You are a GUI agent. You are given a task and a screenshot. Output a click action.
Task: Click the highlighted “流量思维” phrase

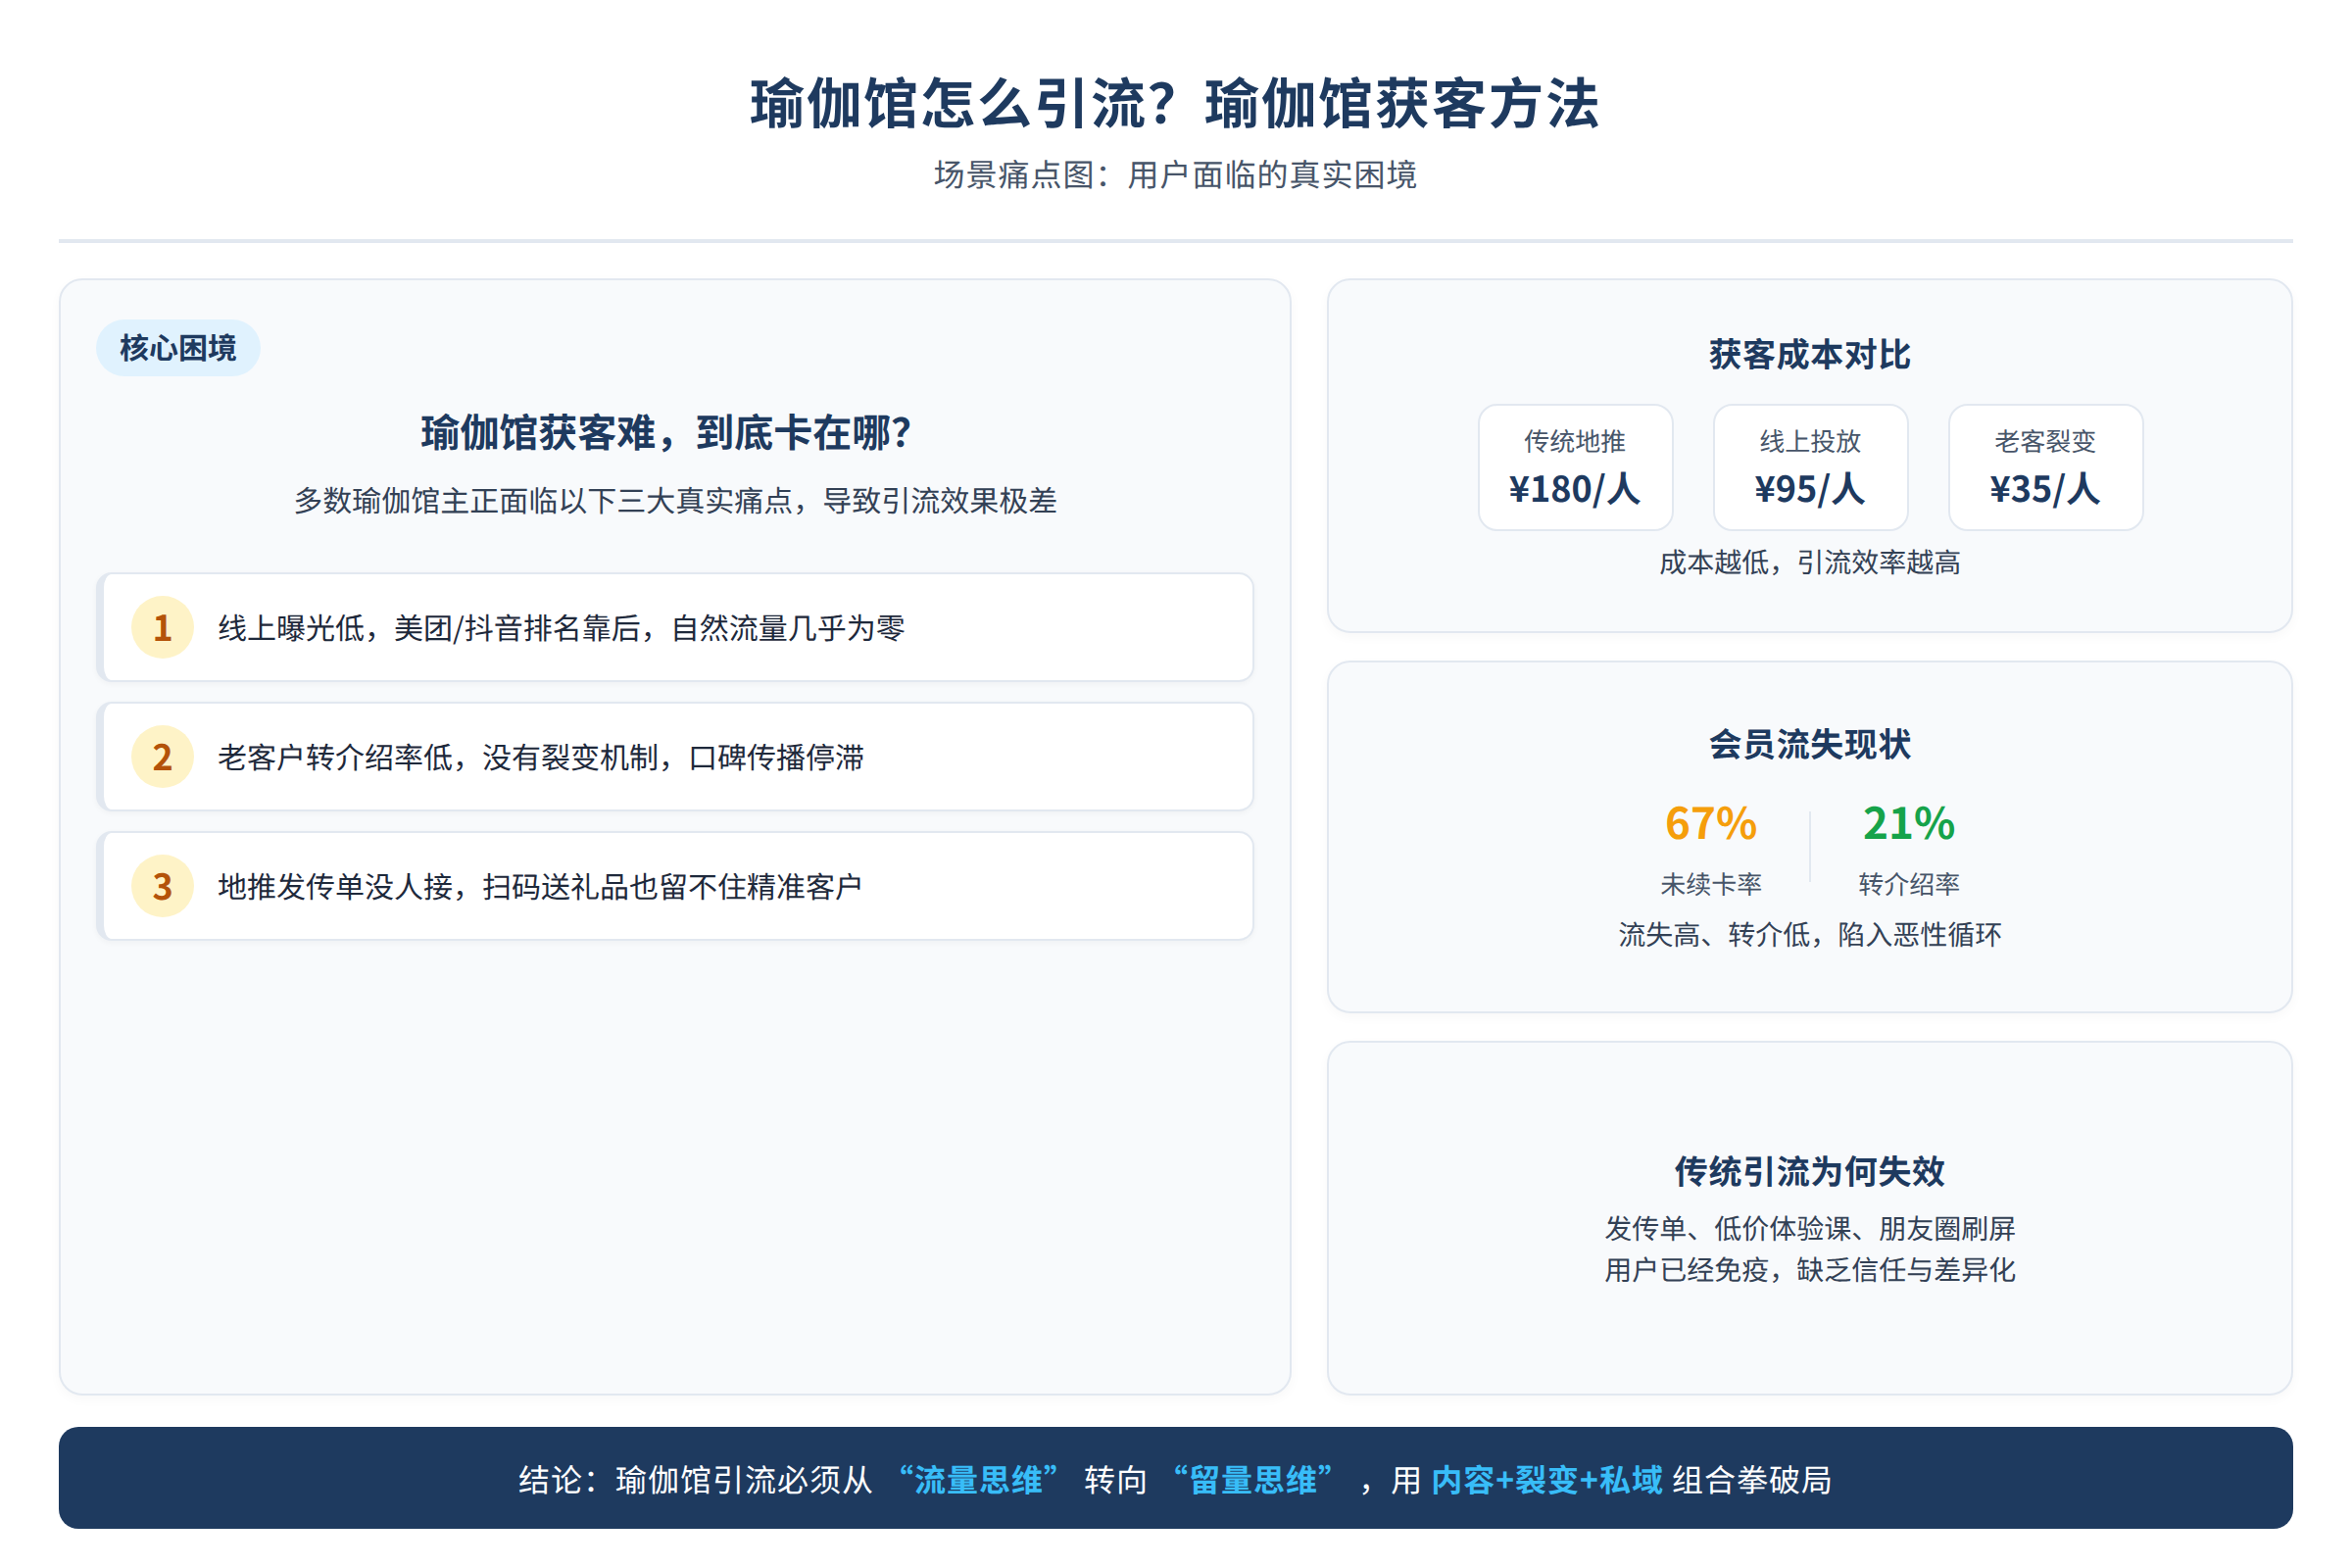tap(979, 1480)
